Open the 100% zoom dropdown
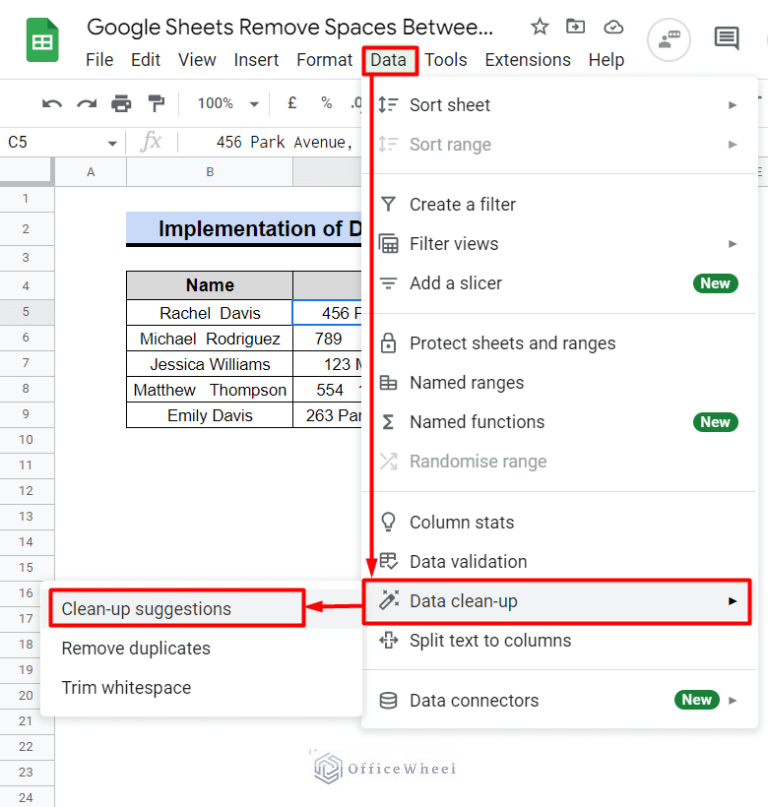This screenshot has height=807, width=768. click(x=227, y=103)
